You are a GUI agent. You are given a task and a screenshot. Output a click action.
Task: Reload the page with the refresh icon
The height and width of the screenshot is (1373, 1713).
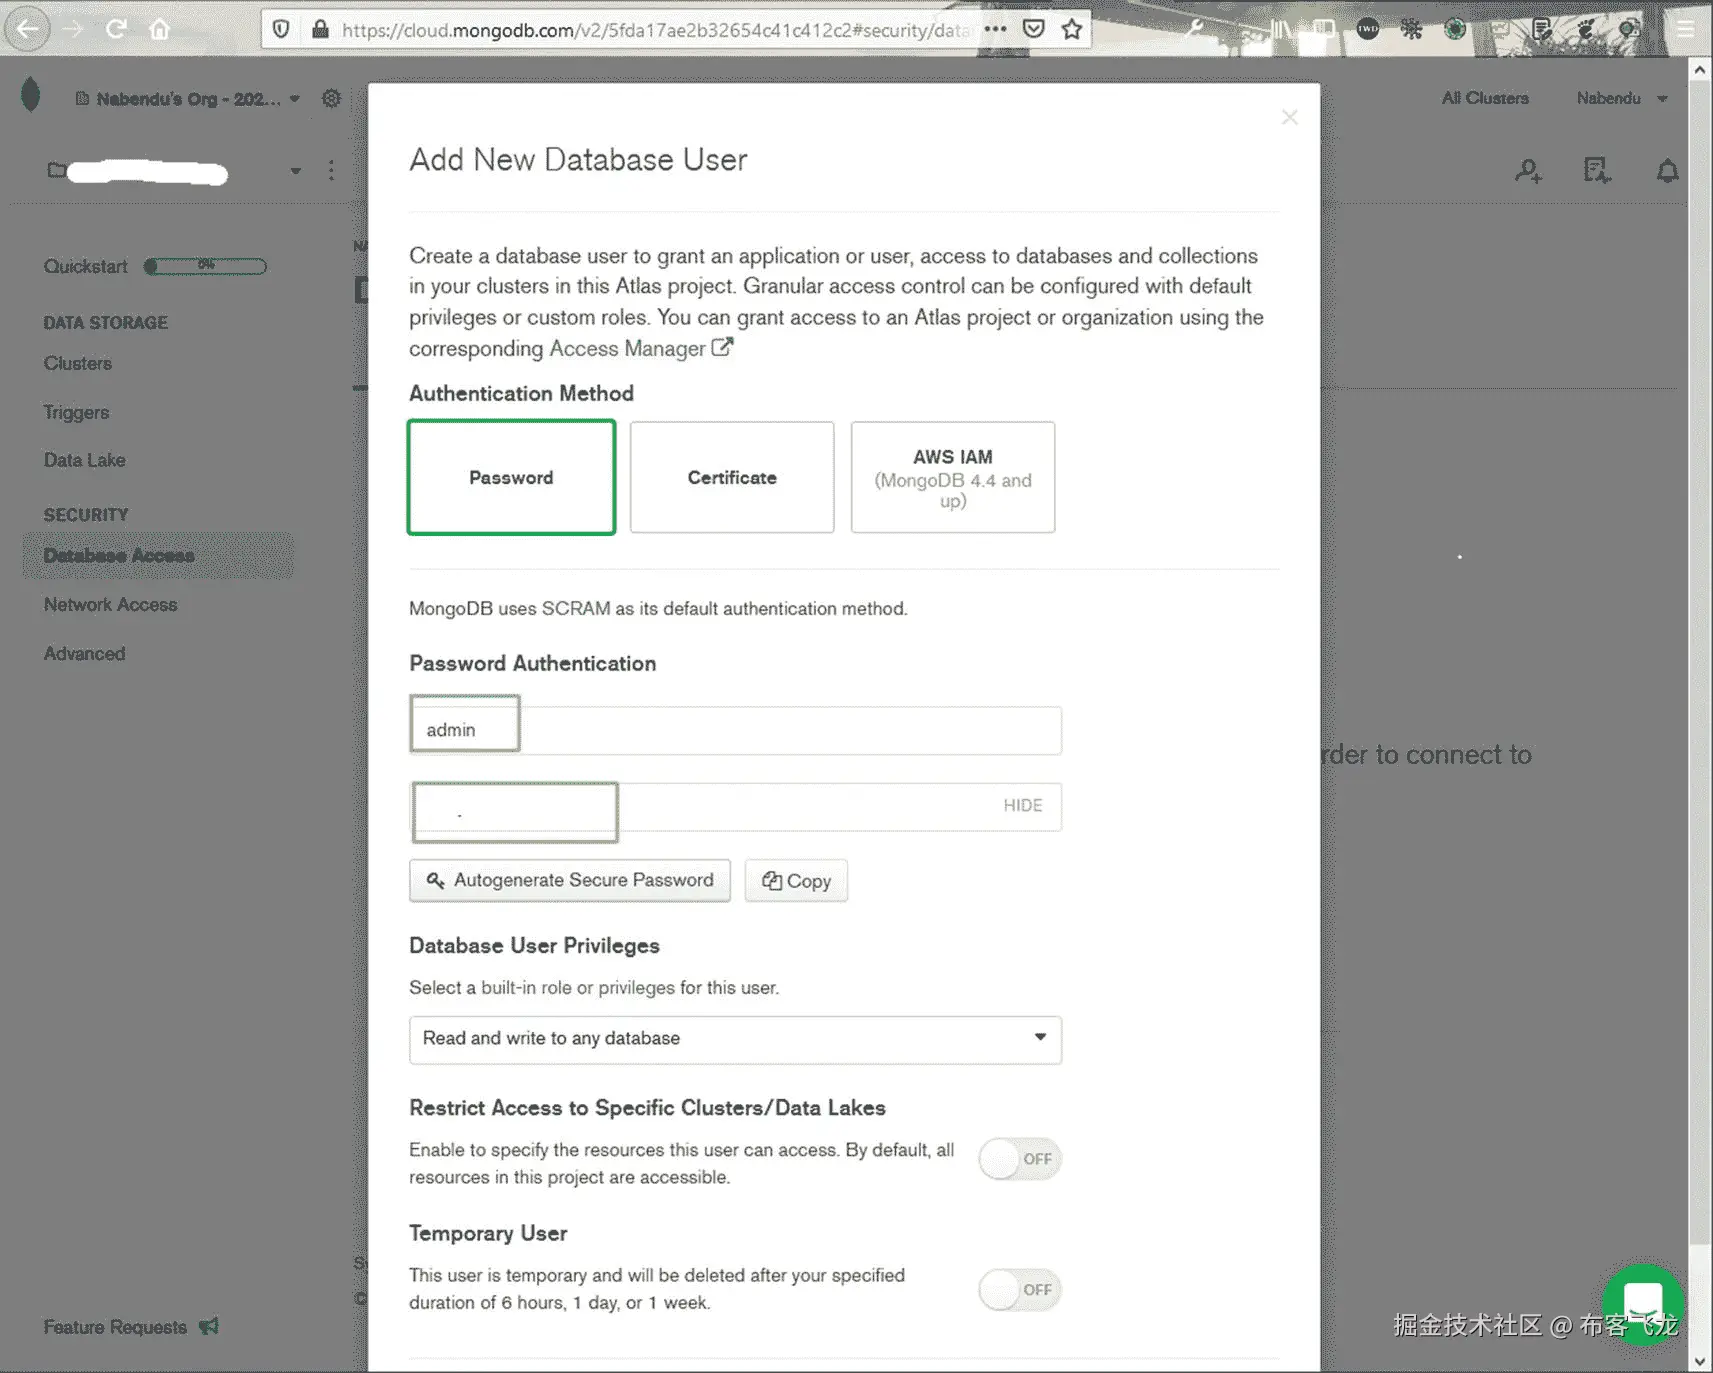click(116, 29)
